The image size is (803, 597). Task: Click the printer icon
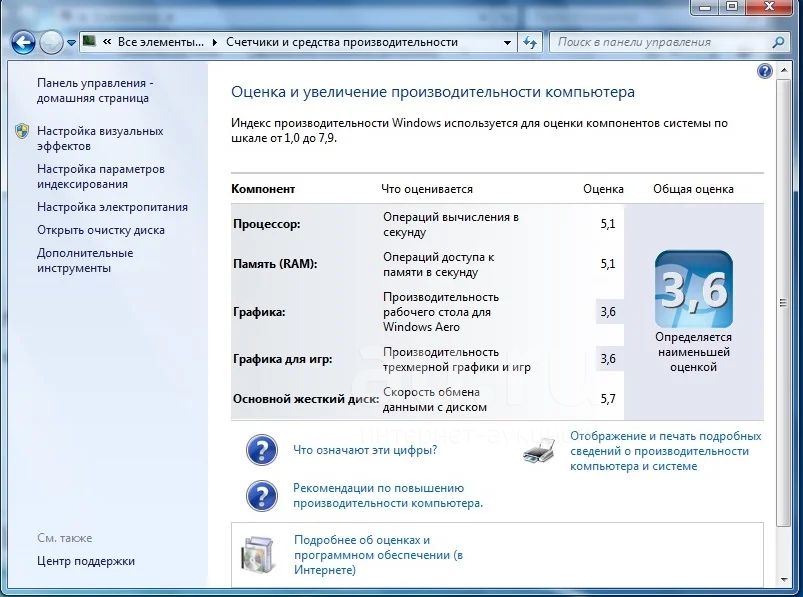click(x=539, y=451)
